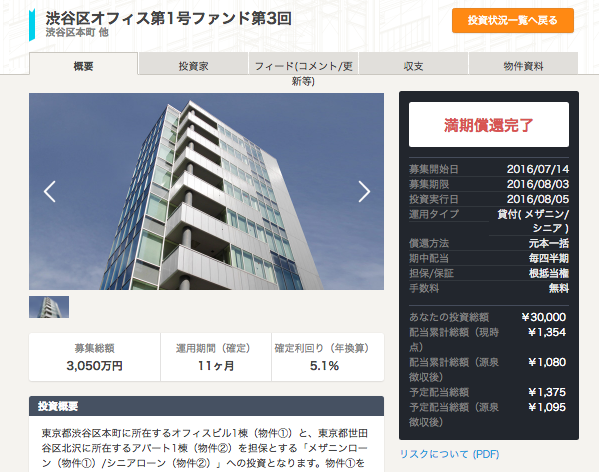Open the リスクについて (PDF) link
Viewport: 599px width, 472px height.
pyautogui.click(x=449, y=454)
